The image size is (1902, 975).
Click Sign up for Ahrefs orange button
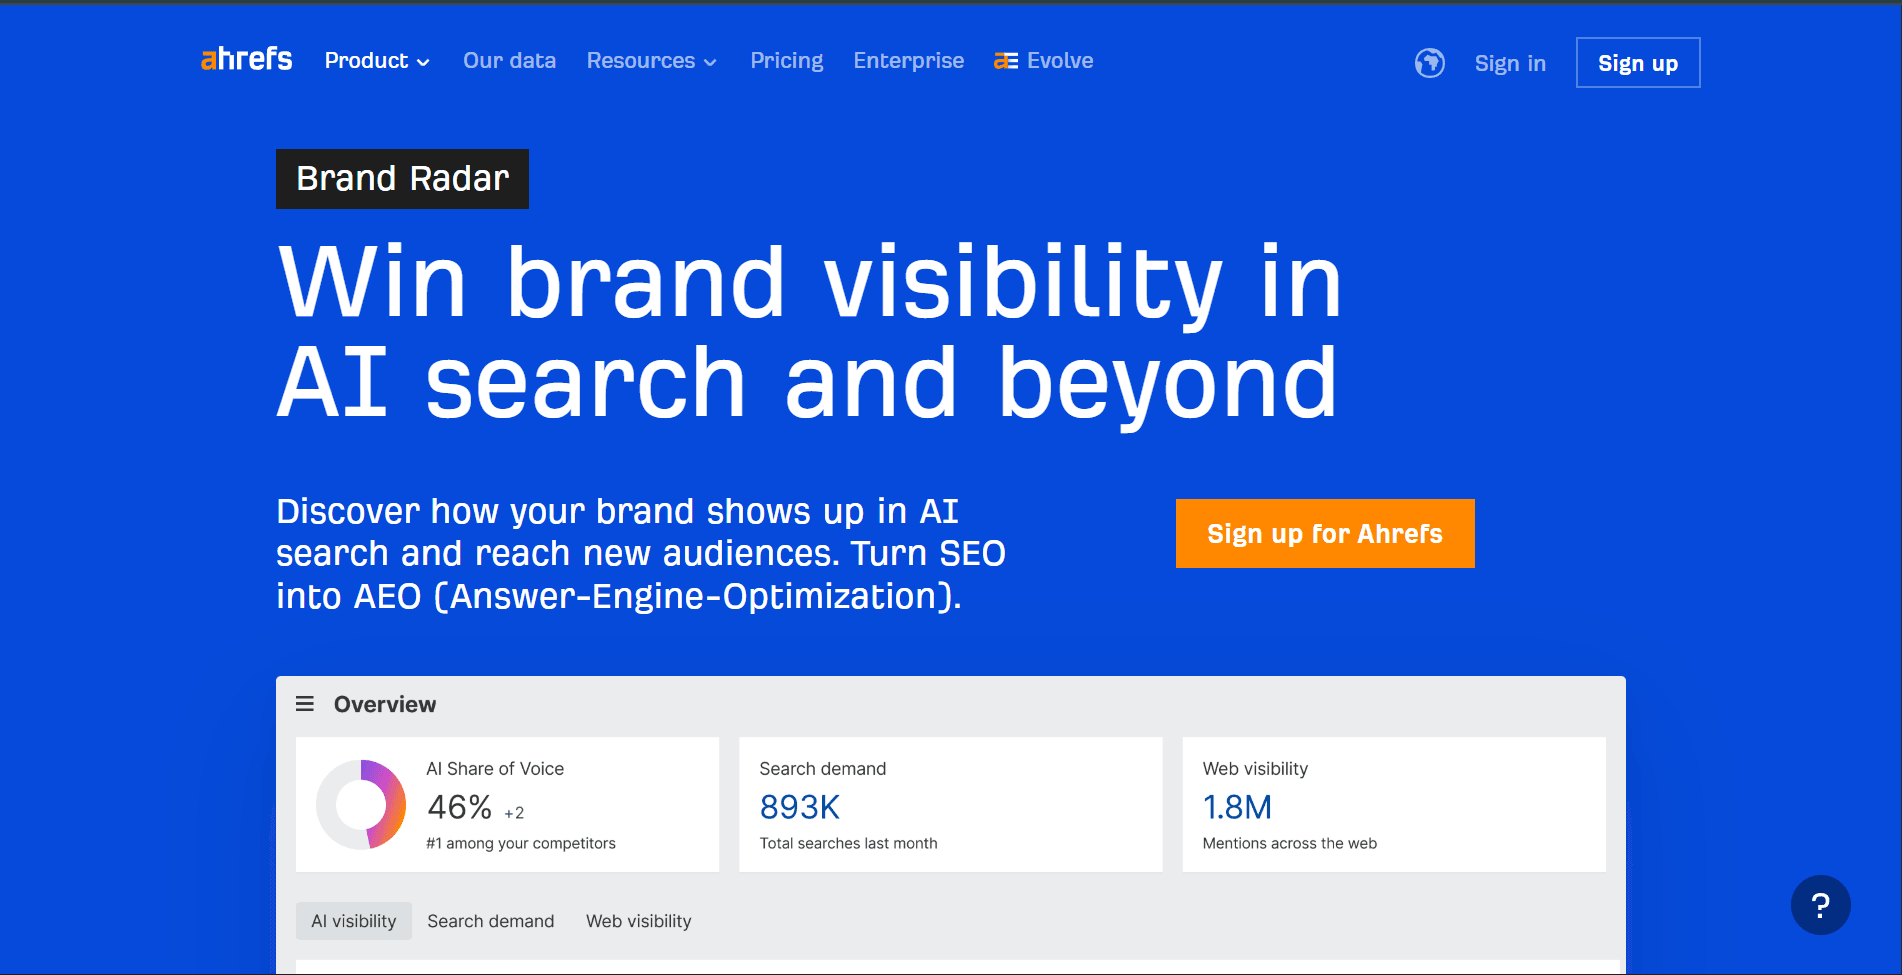(x=1324, y=533)
